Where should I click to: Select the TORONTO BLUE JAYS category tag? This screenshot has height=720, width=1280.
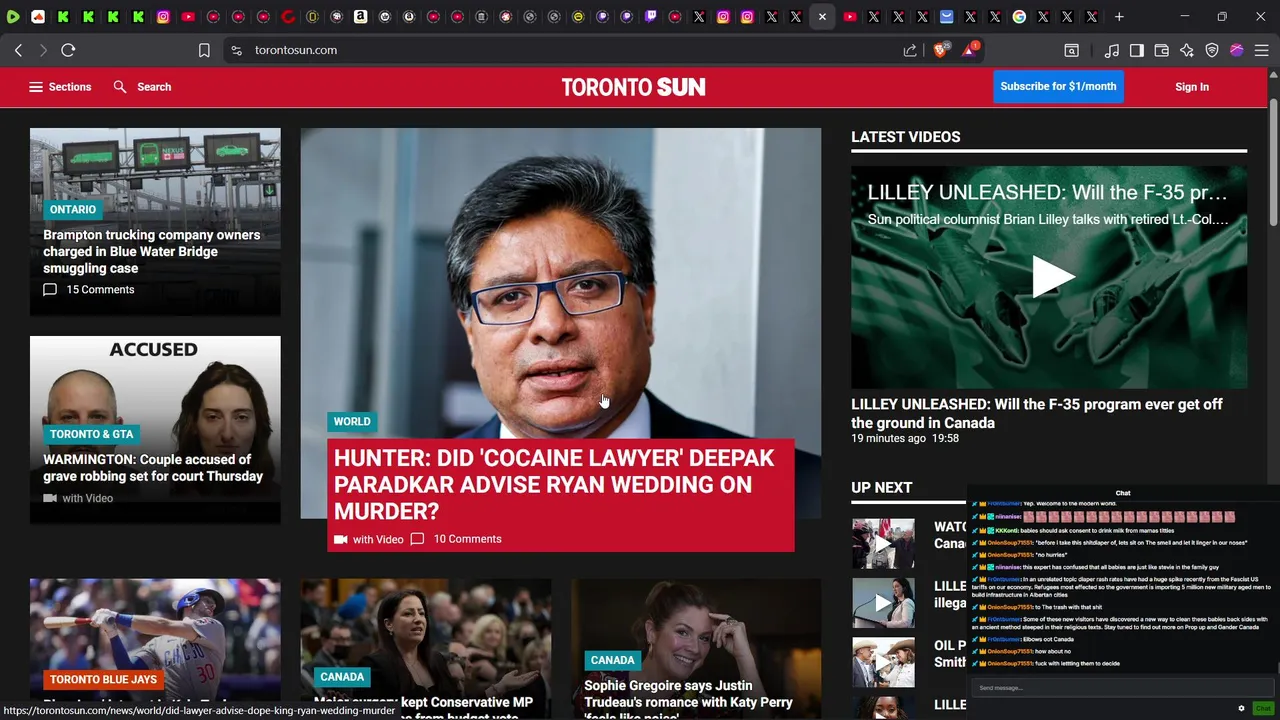coord(104,680)
